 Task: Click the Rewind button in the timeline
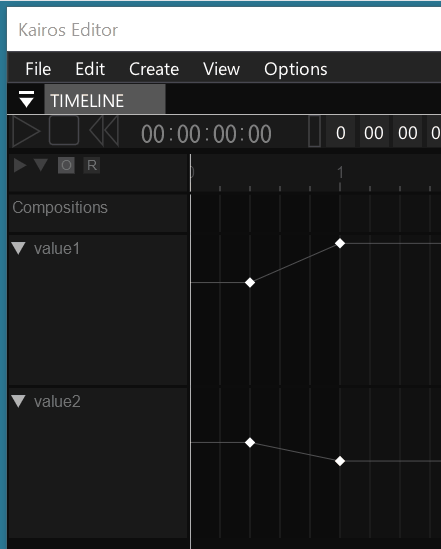(x=104, y=131)
